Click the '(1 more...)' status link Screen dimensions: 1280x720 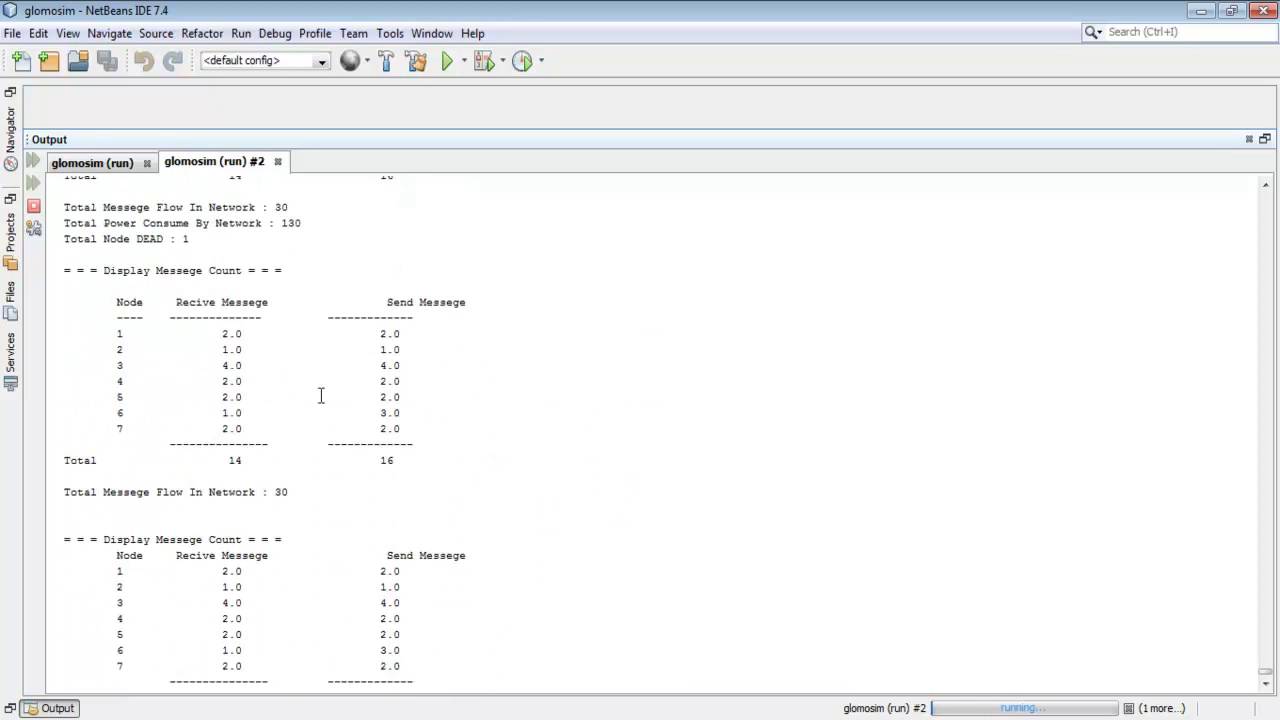(x=1160, y=708)
